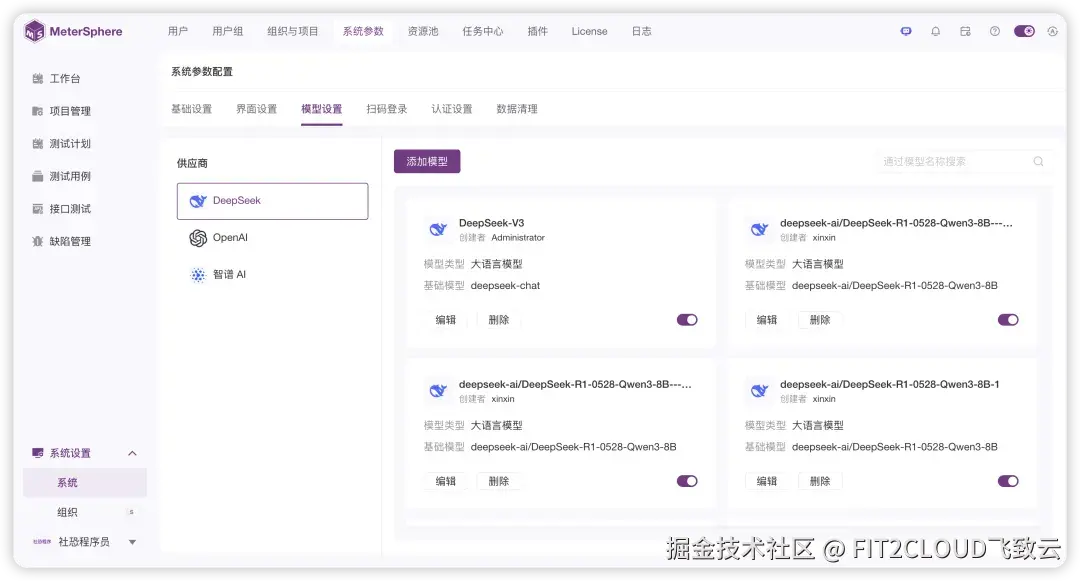Click 编辑 on the DeepSeek-R1-0528-Qwen3-8B-1 card
This screenshot has width=1080, height=581.
click(767, 480)
